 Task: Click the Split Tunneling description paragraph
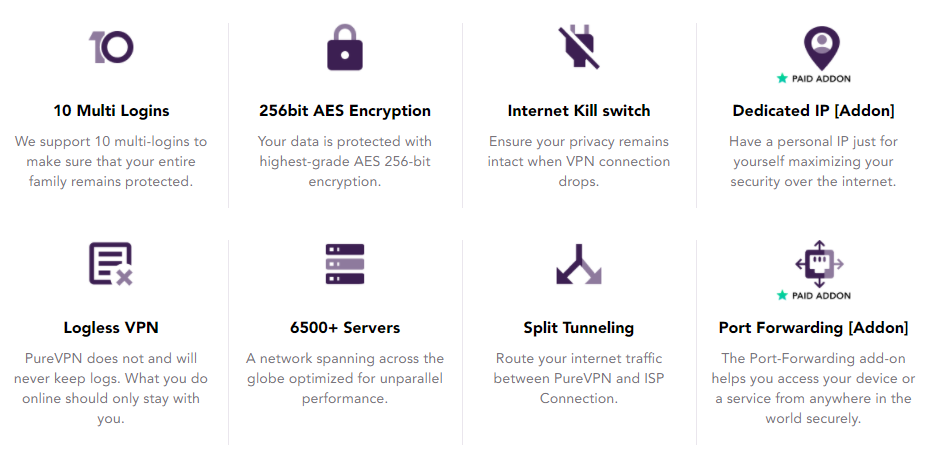579,378
